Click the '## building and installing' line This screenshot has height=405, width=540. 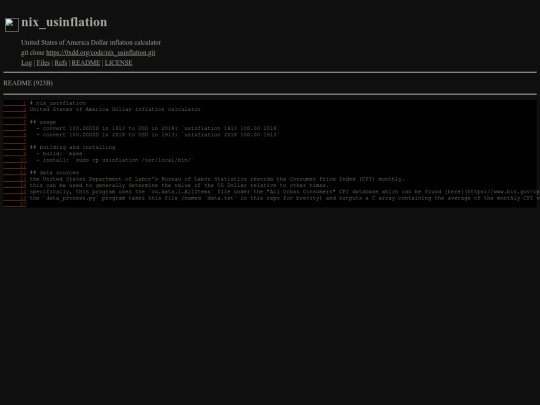pyautogui.click(x=72, y=147)
